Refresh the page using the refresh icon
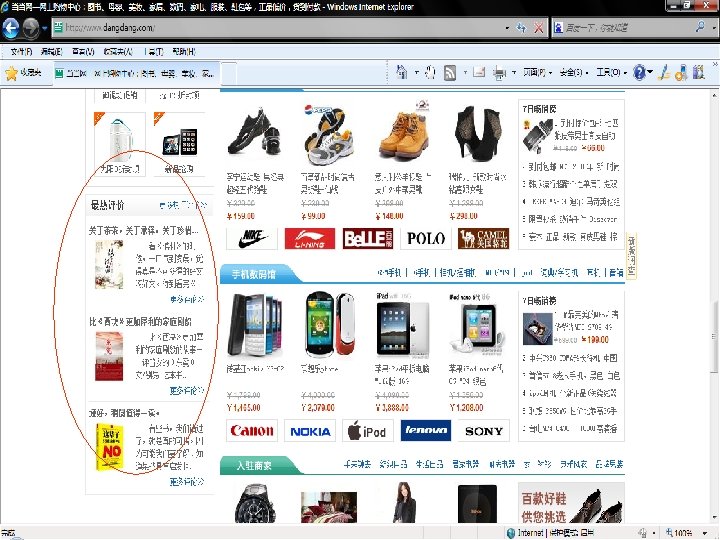This screenshot has height=540, width=720. click(x=522, y=28)
